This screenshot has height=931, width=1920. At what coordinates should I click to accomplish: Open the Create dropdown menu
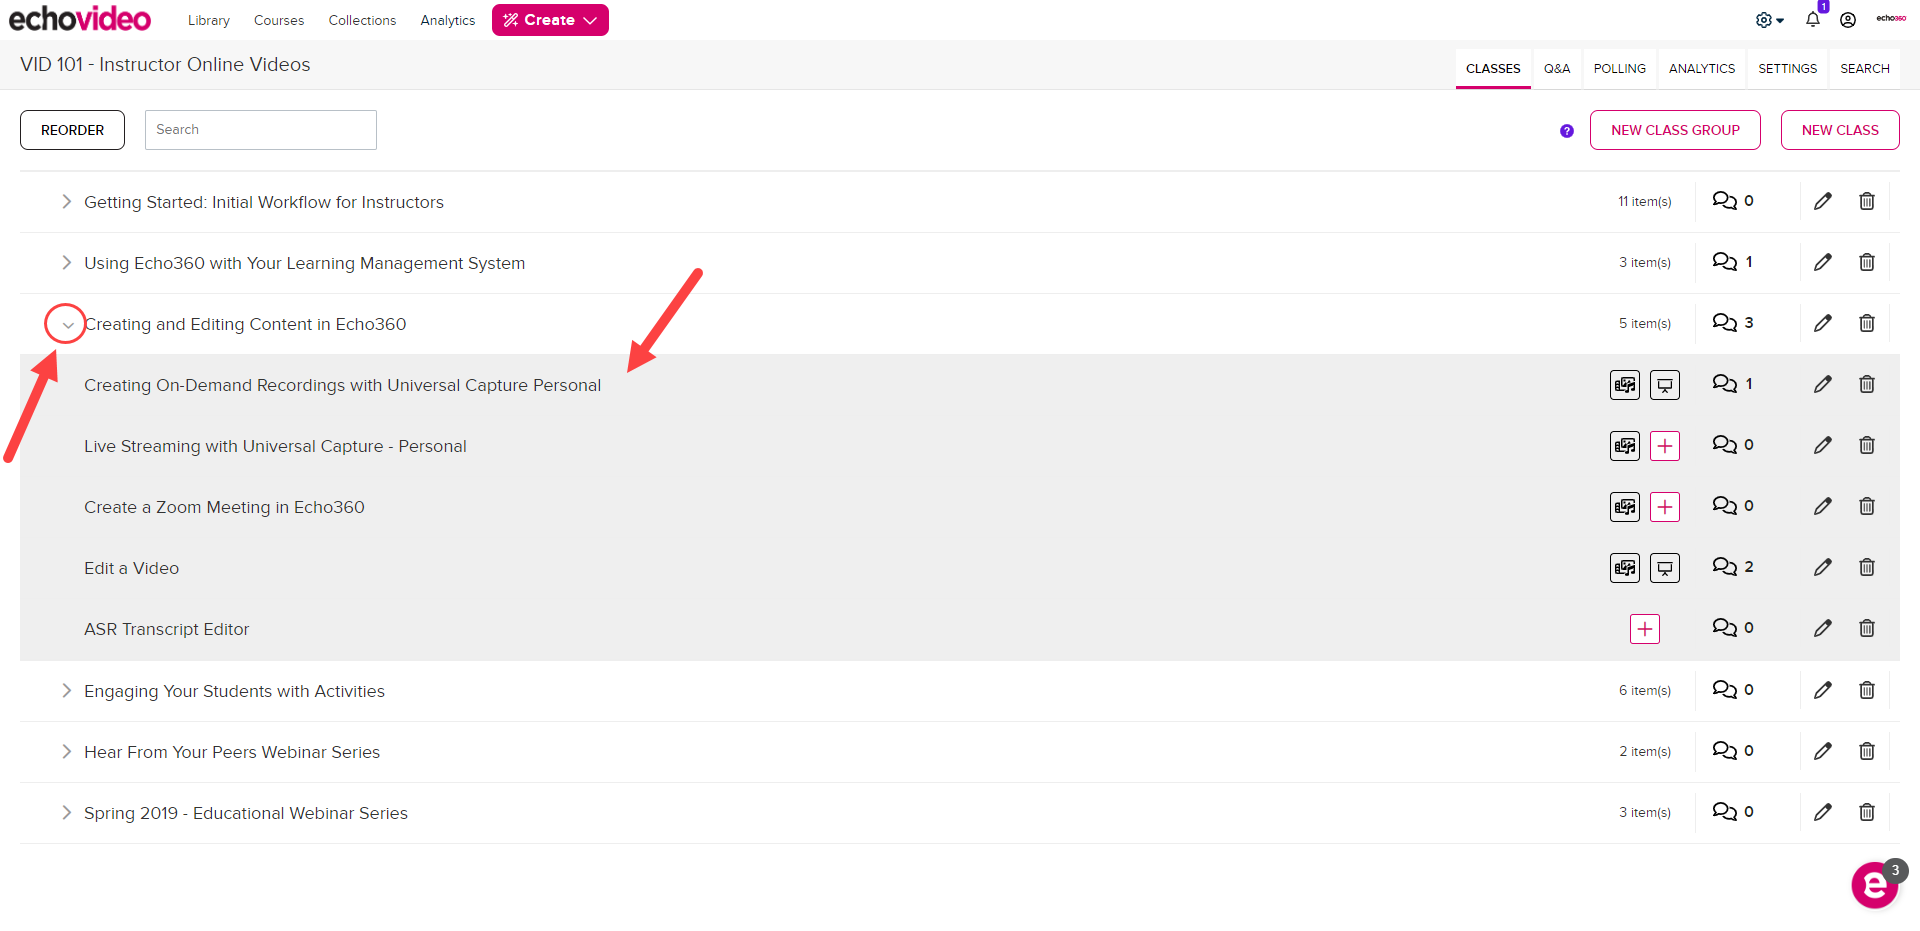coord(550,20)
